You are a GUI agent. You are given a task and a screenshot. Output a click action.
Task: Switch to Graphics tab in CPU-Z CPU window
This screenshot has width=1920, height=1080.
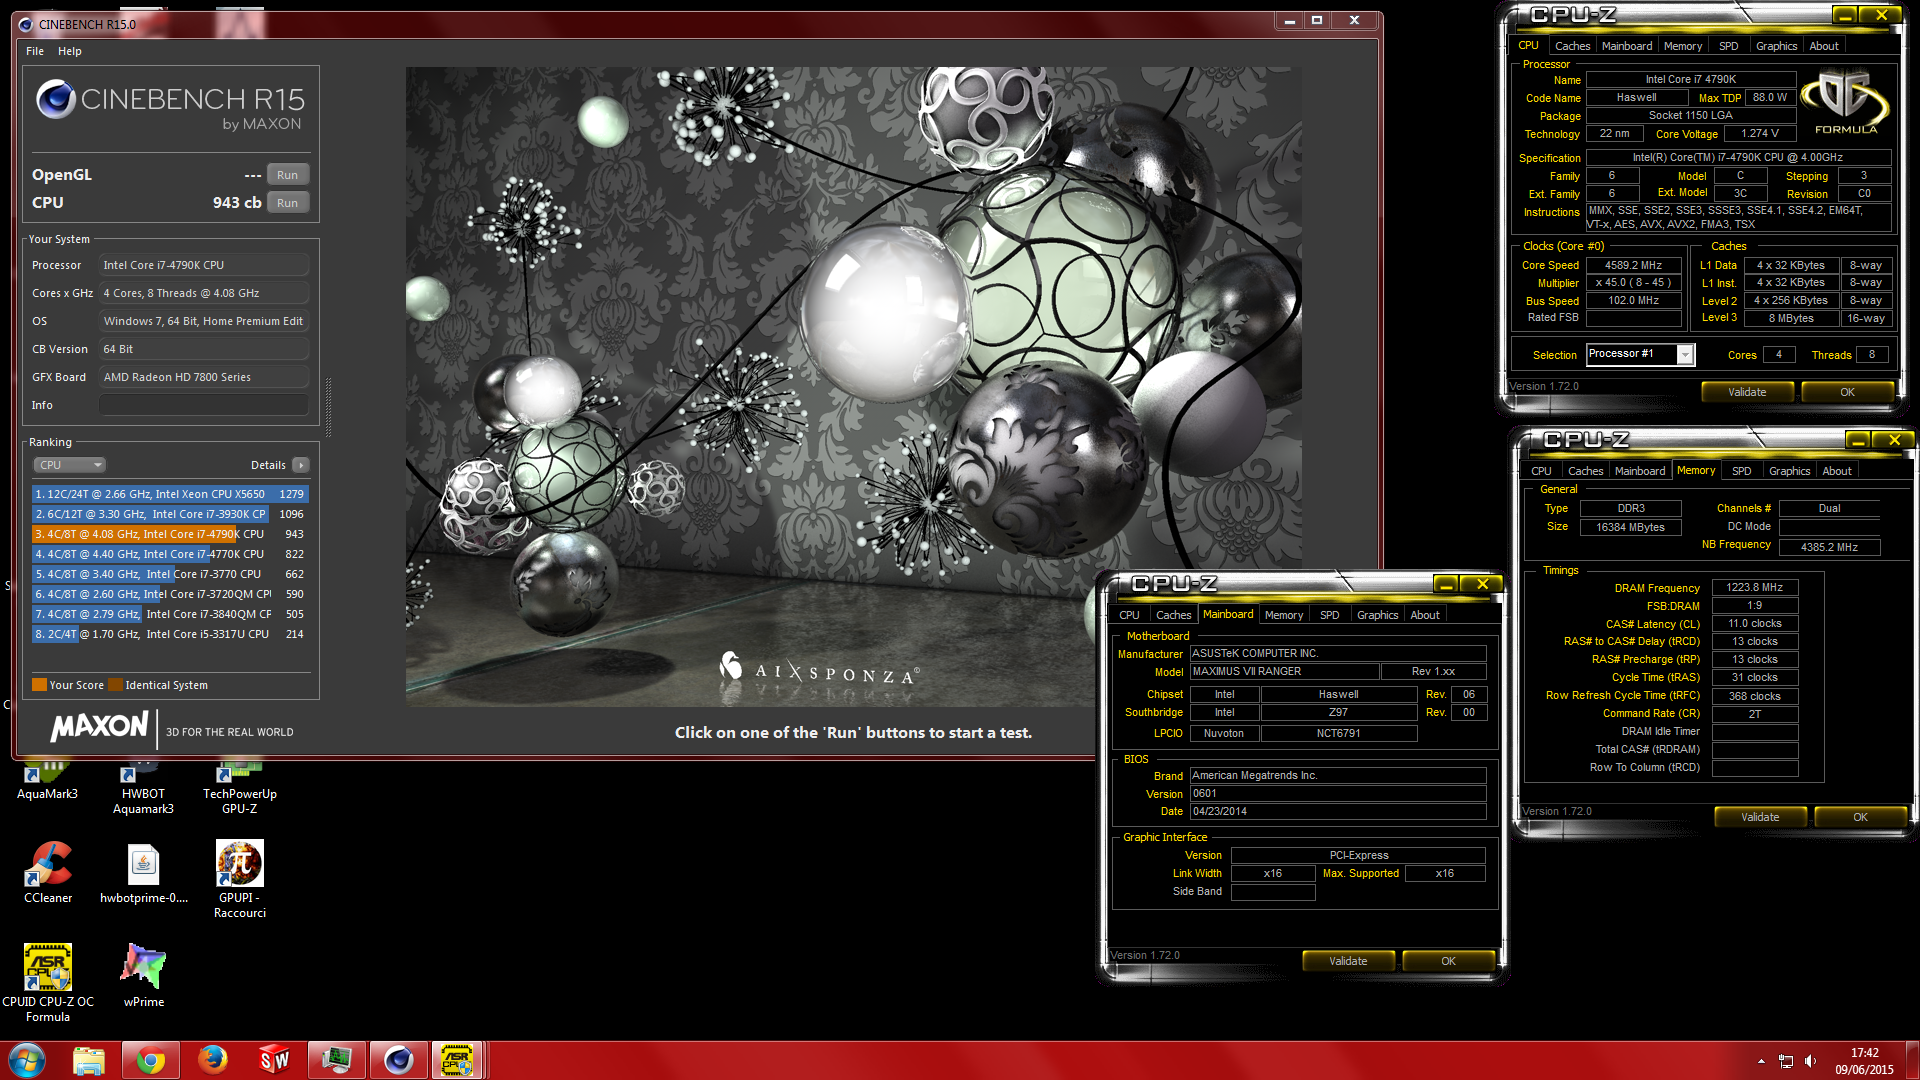coord(1776,46)
